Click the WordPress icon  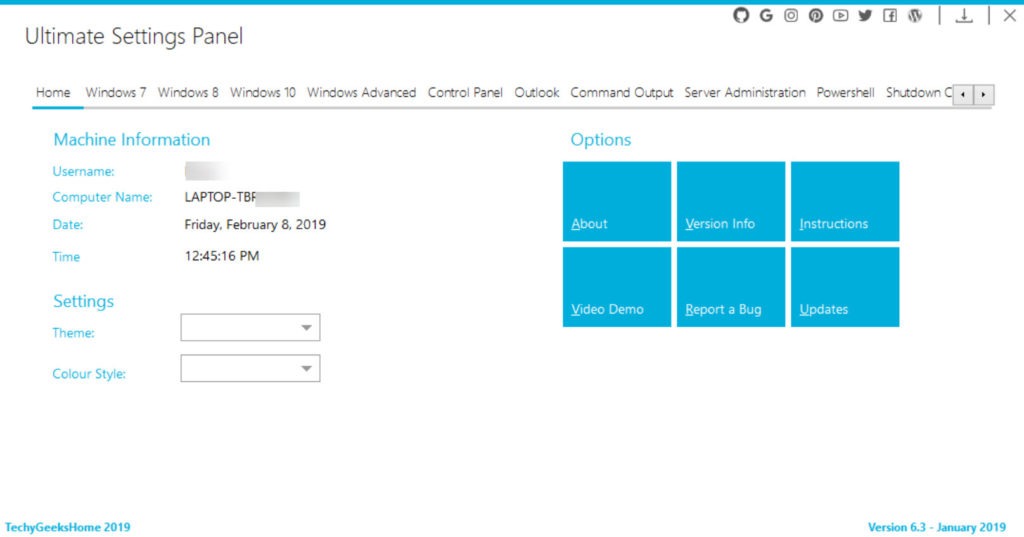(915, 15)
